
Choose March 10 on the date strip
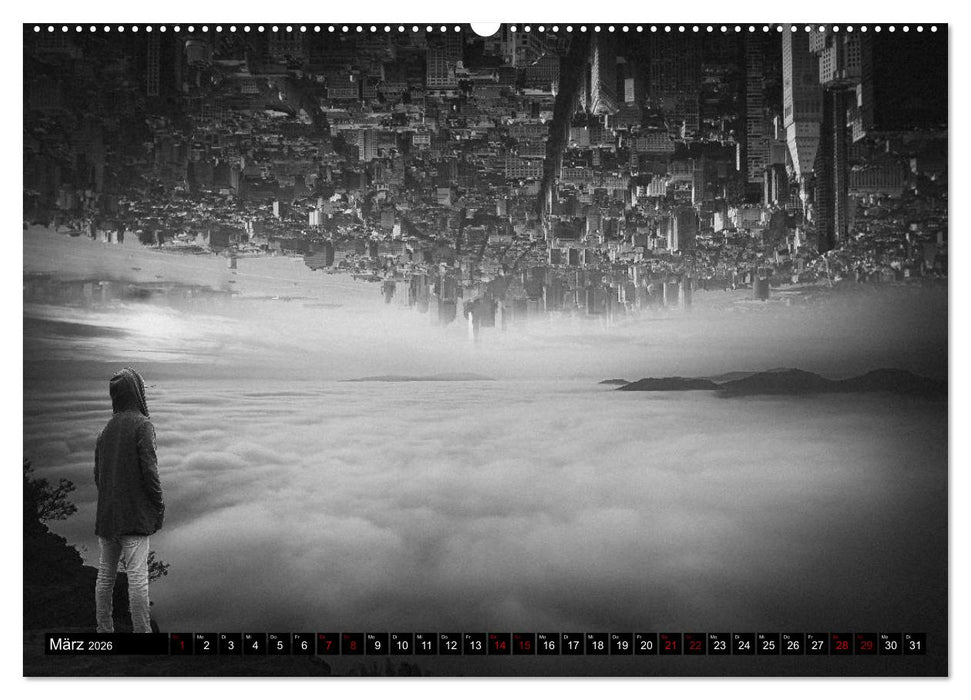[x=401, y=645]
